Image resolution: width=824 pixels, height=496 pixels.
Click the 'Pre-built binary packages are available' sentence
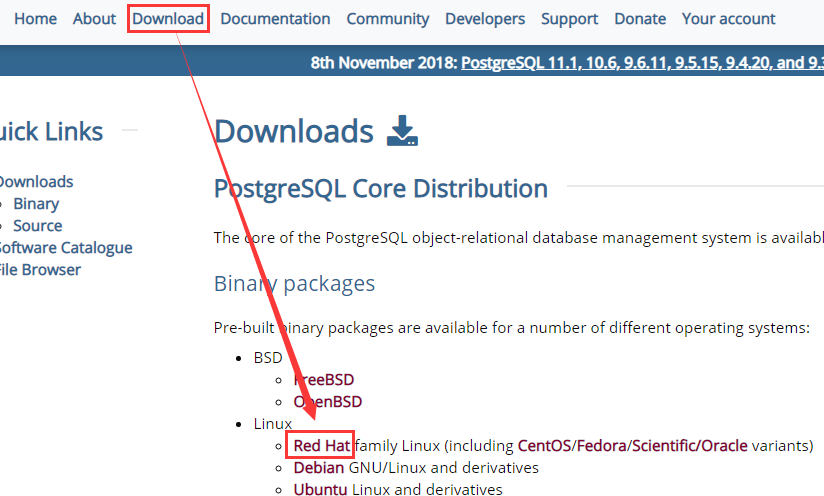512,328
